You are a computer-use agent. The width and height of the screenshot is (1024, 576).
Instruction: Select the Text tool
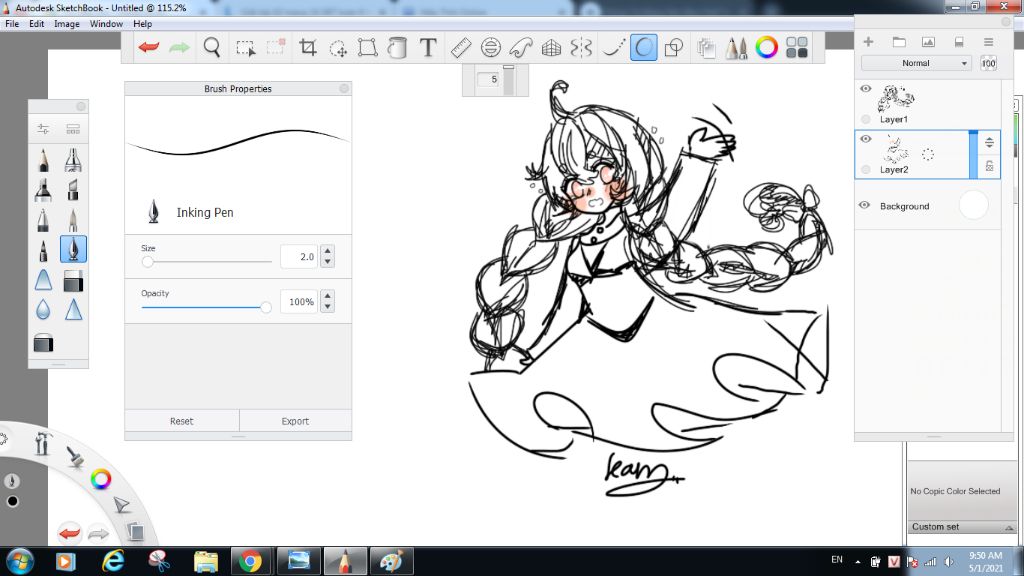coord(428,48)
